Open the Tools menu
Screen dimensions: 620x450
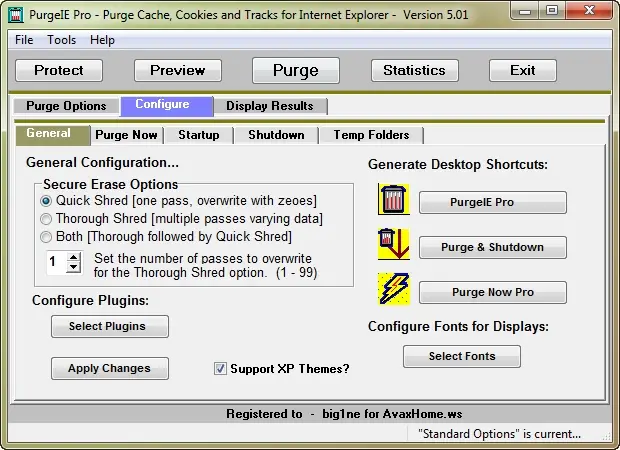(61, 40)
